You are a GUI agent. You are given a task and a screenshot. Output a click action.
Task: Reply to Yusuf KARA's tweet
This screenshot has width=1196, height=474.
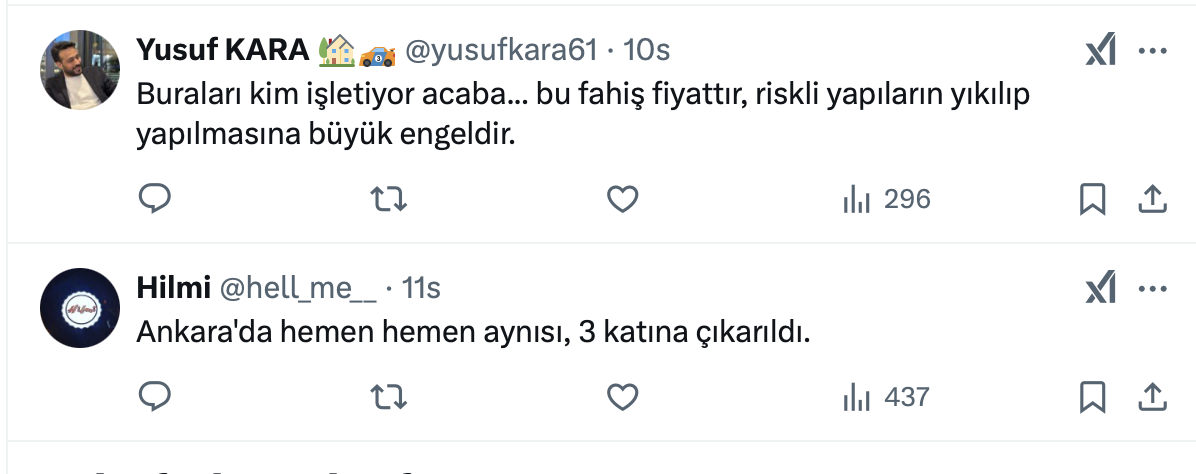pos(154,199)
